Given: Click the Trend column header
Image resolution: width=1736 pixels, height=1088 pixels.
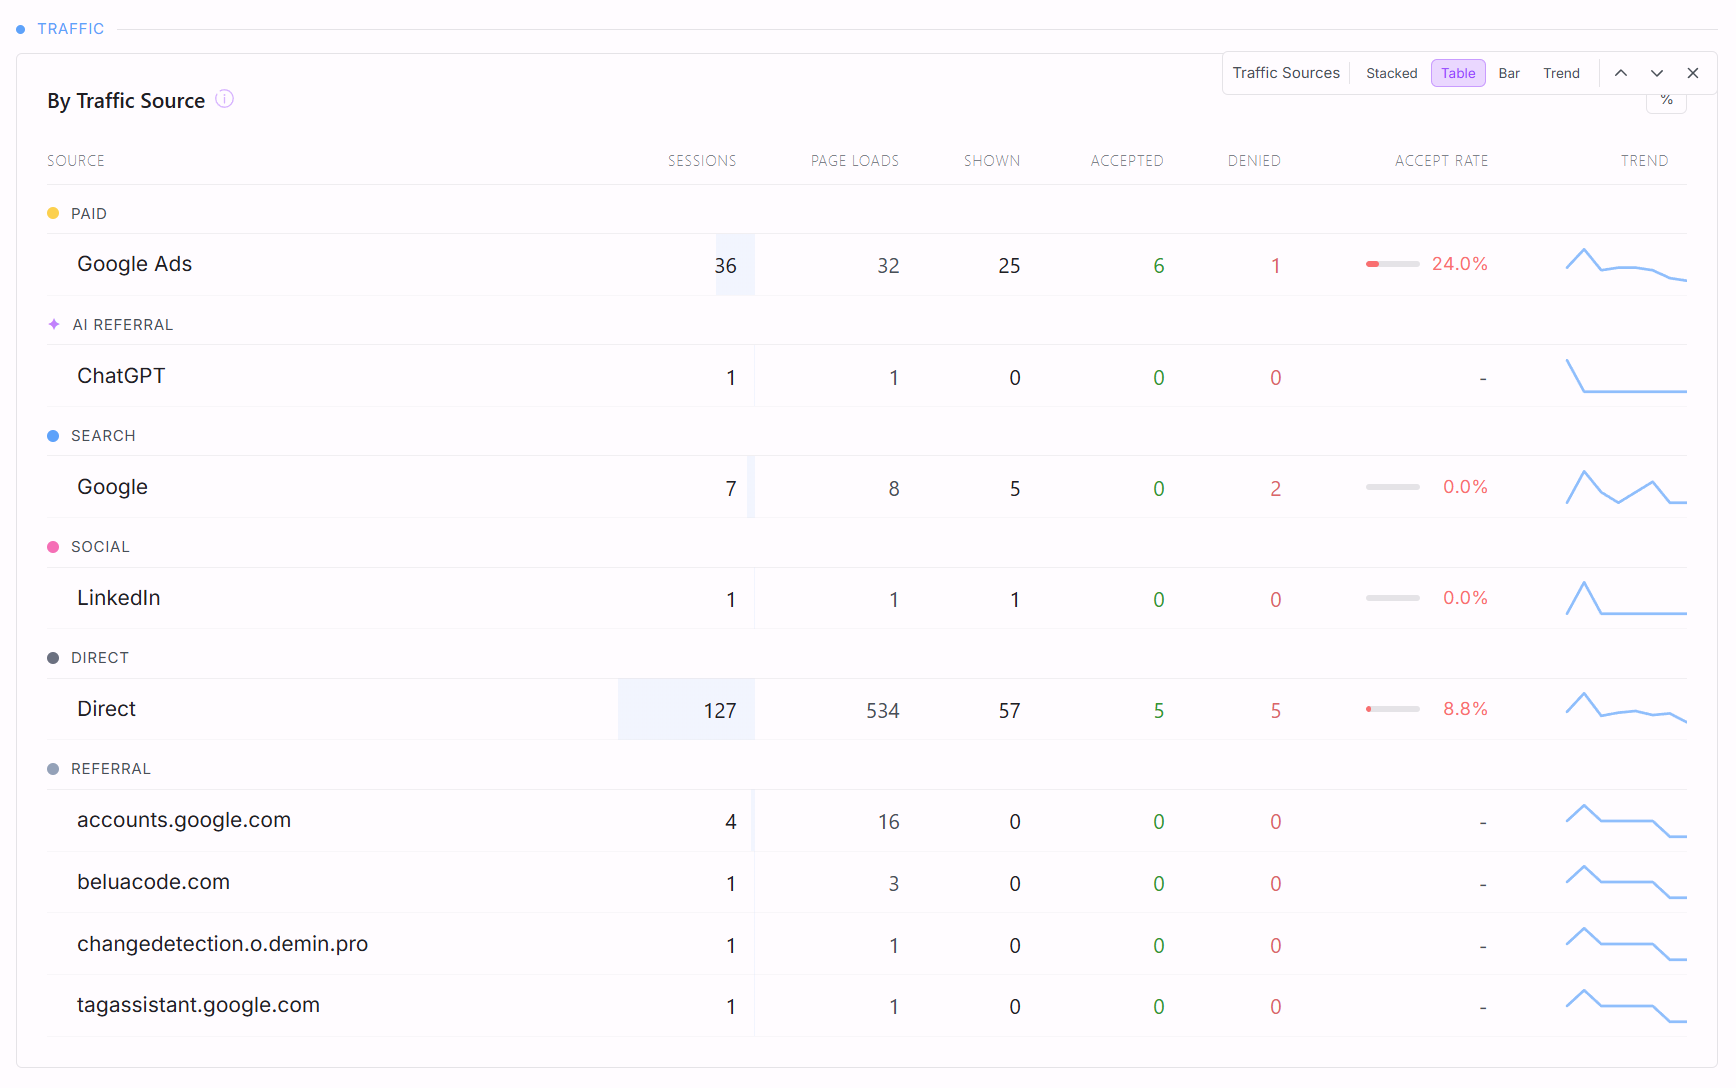Looking at the screenshot, I should coord(1644,161).
